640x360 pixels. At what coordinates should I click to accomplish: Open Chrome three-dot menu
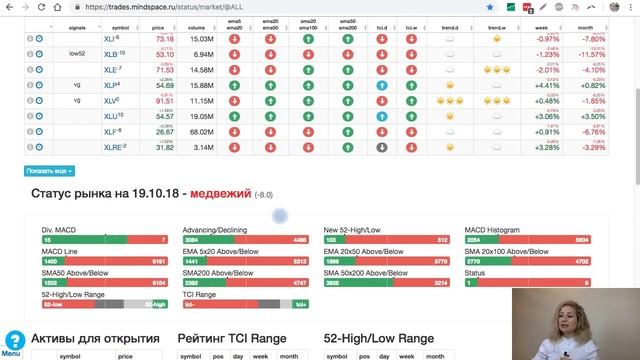tap(630, 7)
